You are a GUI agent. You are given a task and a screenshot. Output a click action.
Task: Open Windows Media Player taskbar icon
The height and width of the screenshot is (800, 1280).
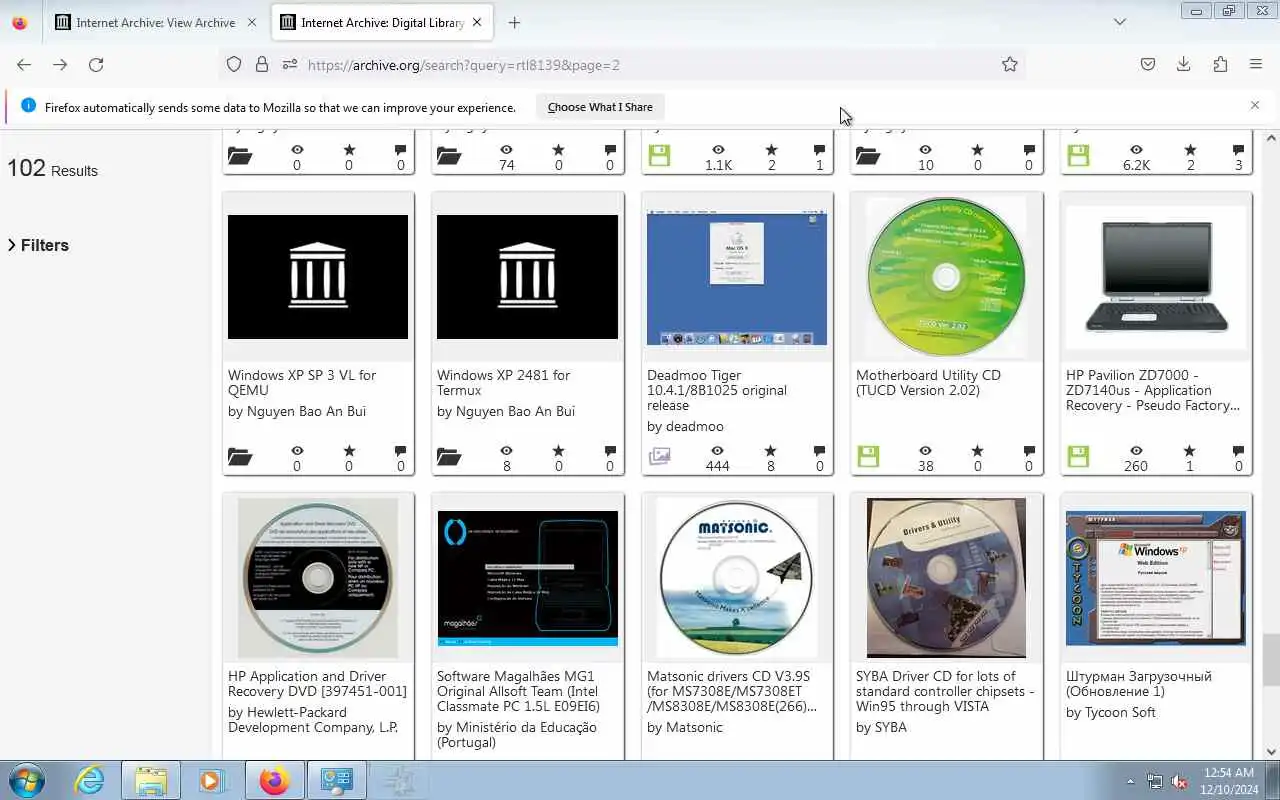tap(212, 780)
